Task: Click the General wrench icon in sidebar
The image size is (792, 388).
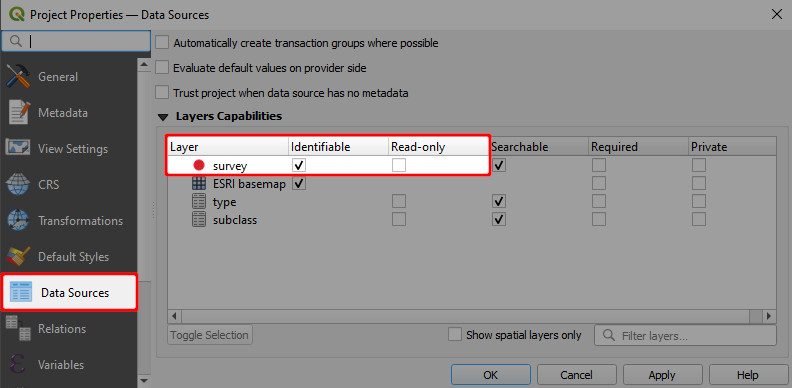Action: [19, 77]
